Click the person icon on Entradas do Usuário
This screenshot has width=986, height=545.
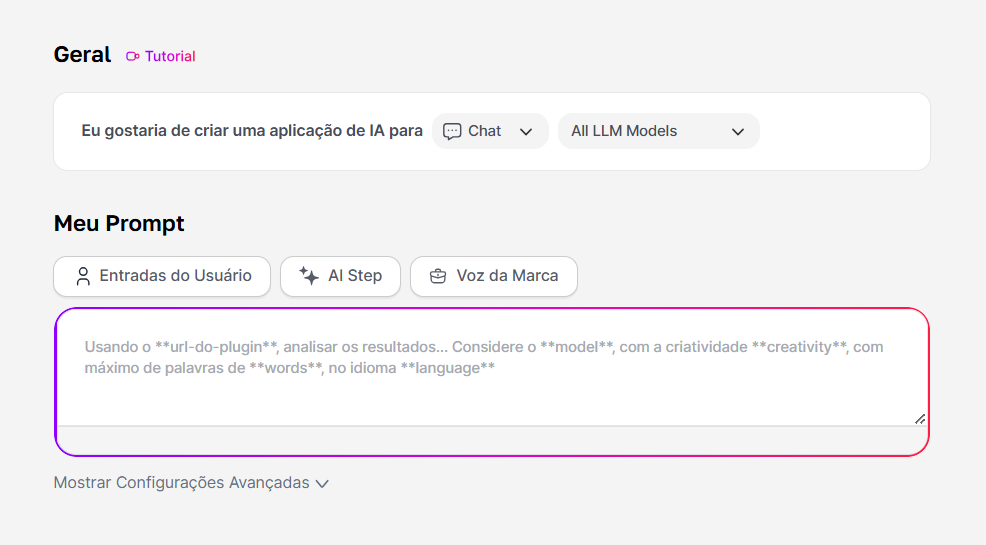click(x=83, y=276)
